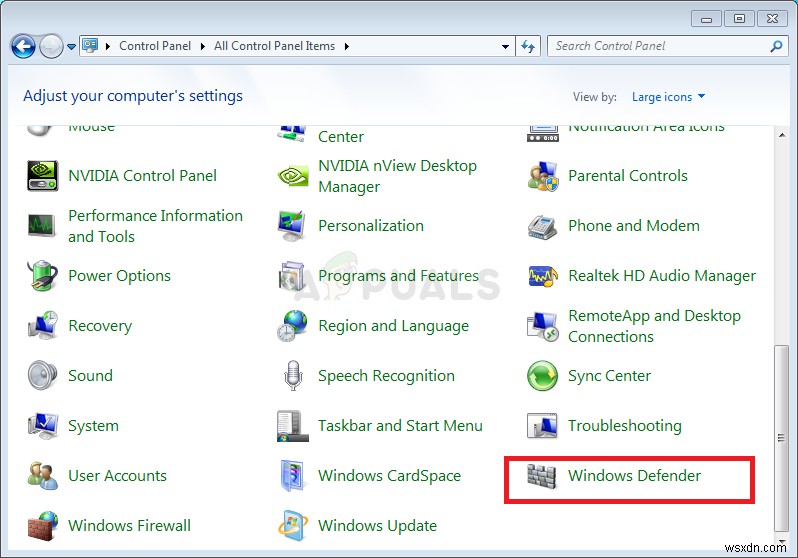Open the 'Realtek HD Audio Manager' link

point(662,275)
